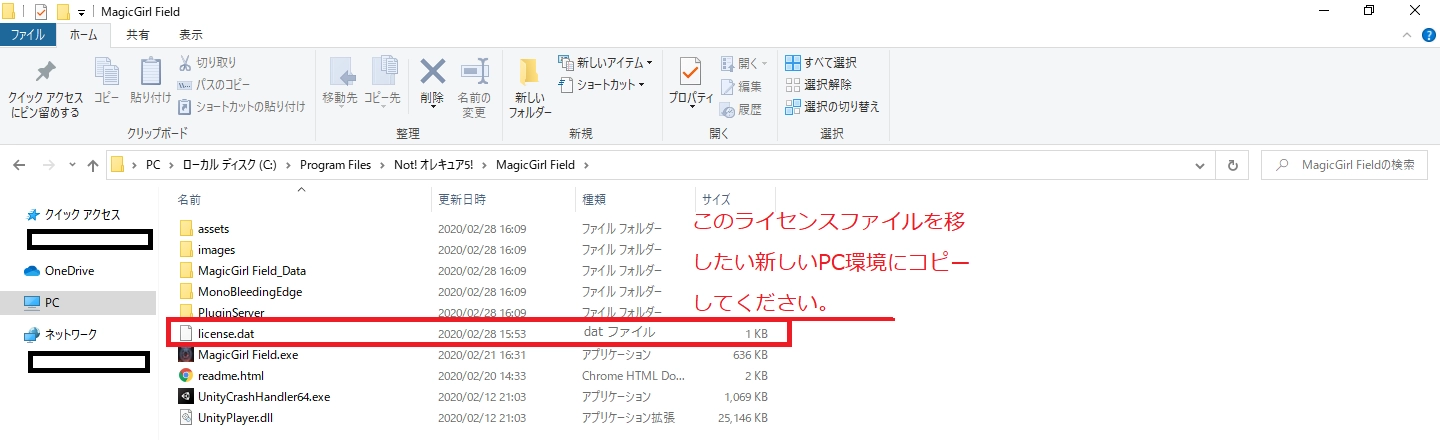Switch to the View (表示) tab
Screen dimensions: 1440x440
190,35
